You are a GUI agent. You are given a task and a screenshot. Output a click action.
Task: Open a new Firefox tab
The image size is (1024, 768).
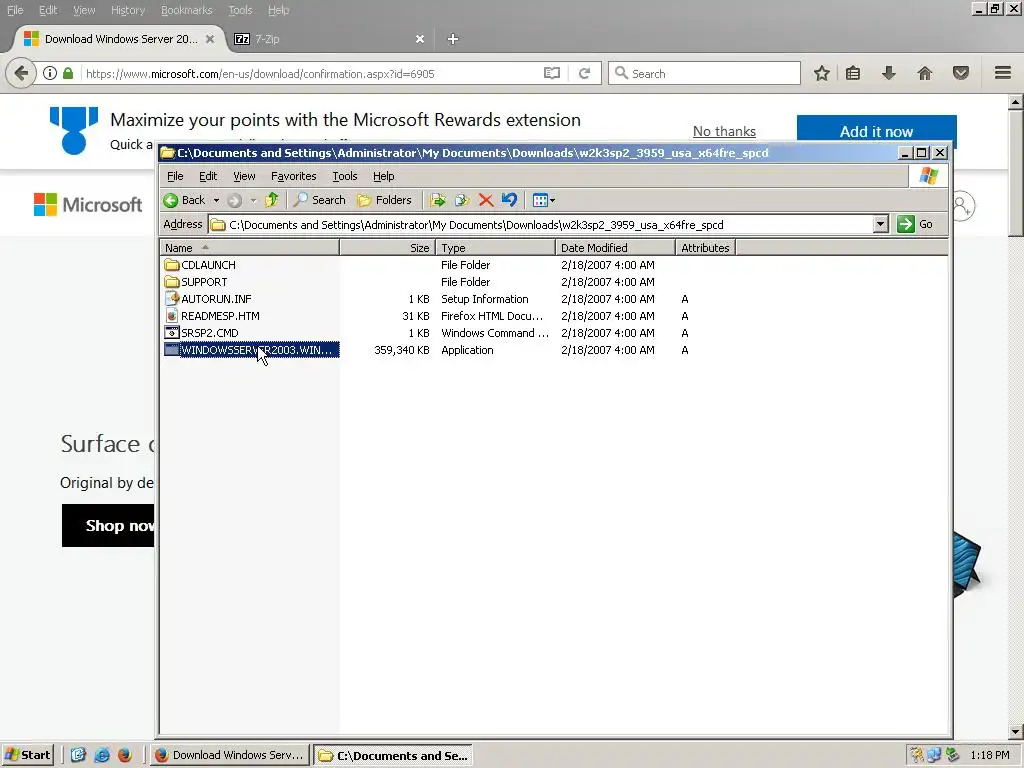click(453, 39)
